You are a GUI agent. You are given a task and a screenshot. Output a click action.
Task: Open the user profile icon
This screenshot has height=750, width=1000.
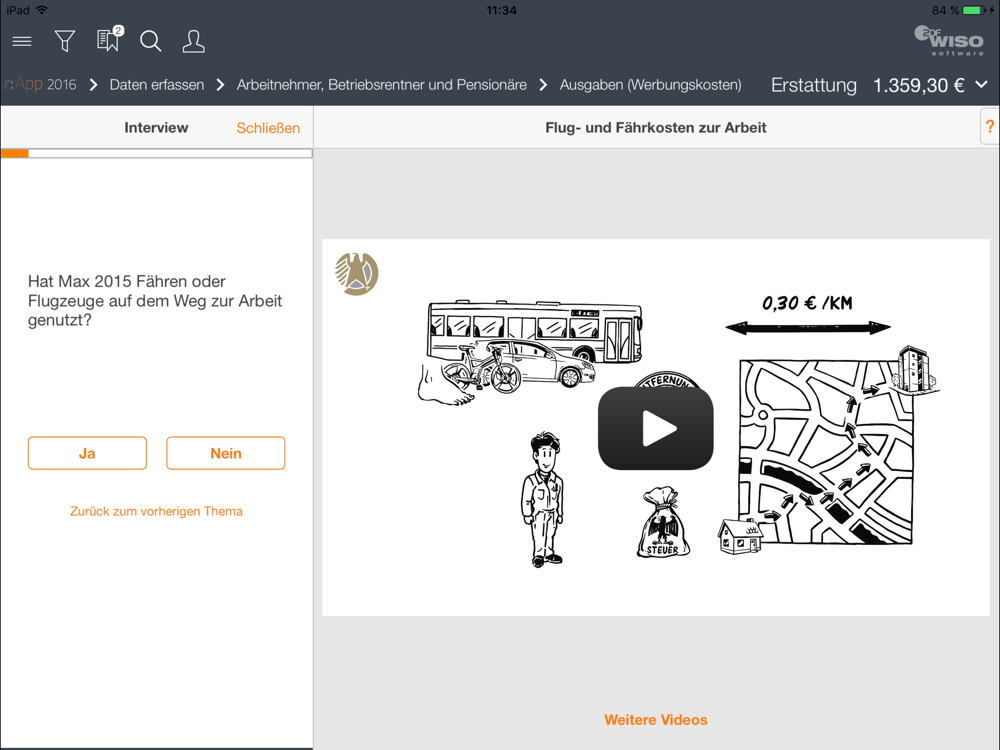tap(193, 41)
